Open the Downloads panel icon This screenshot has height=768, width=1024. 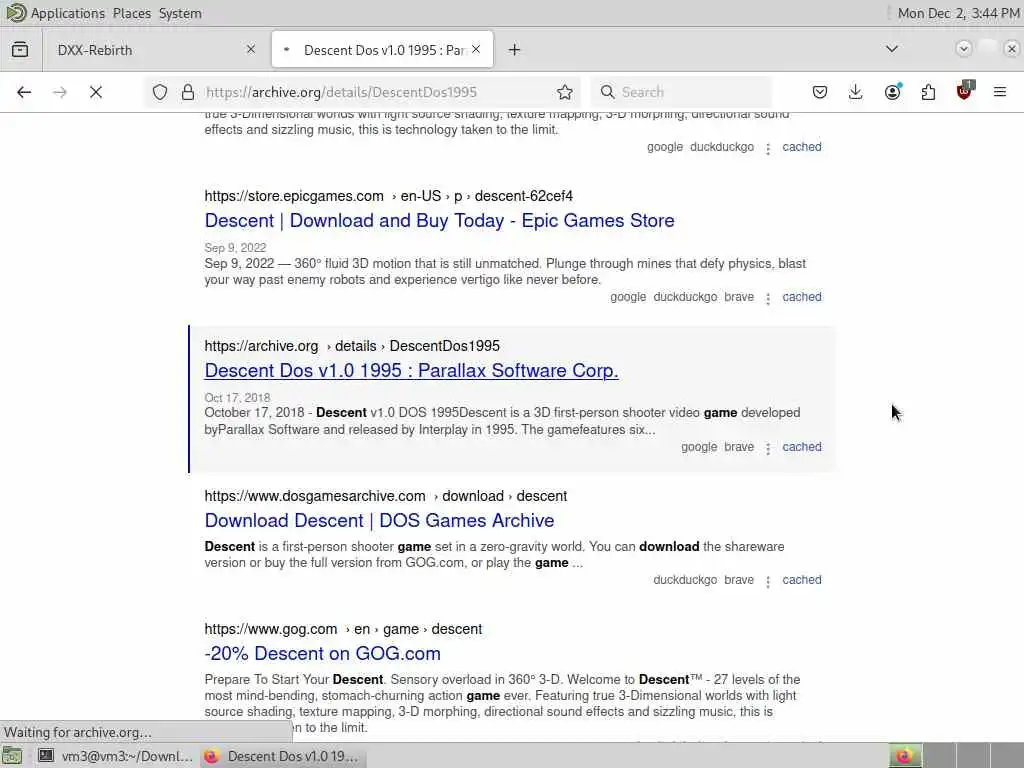tap(856, 92)
